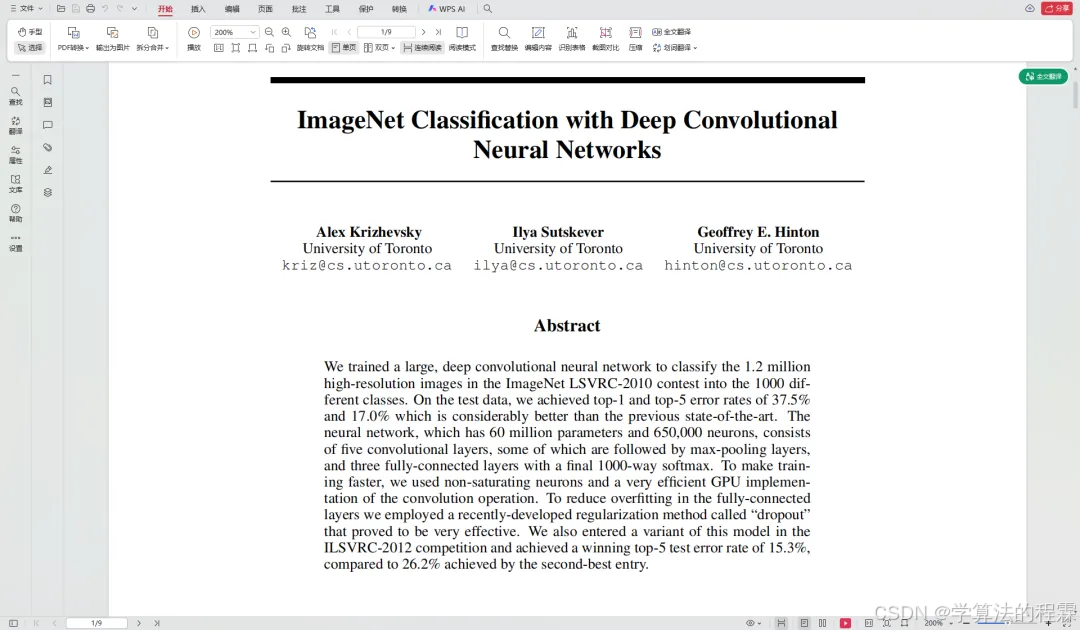This screenshot has width=1080, height=630.
Task: Open the thumbnail panel icon
Action: pyautogui.click(x=48, y=103)
